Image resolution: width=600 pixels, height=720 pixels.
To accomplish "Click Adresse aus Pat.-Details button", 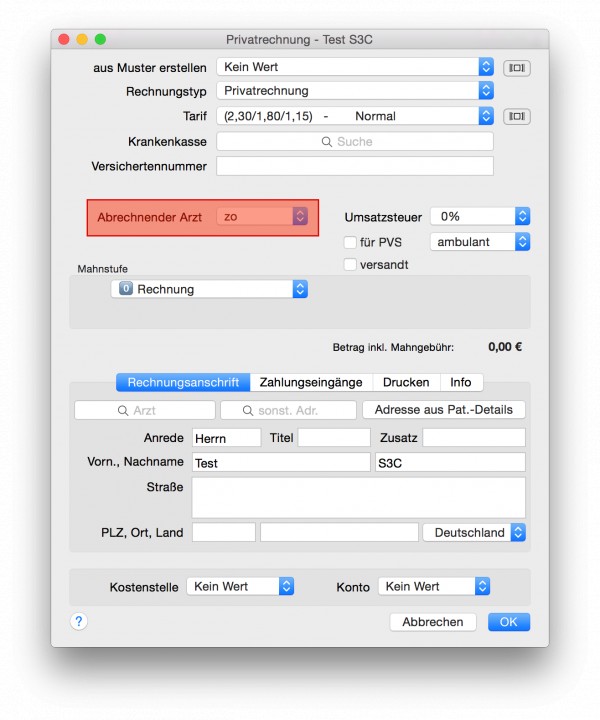I will pos(443,410).
